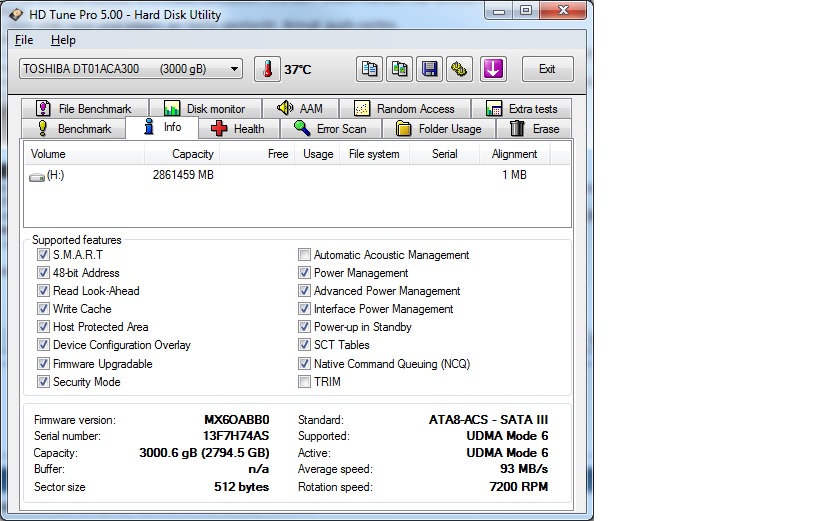Toggle the SCT Tables checkbox
Viewport: 816px width, 521px height.
click(304, 345)
